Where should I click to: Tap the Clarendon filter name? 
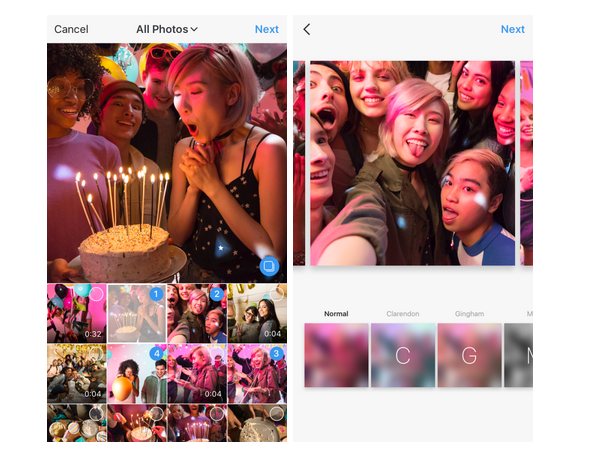(403, 314)
